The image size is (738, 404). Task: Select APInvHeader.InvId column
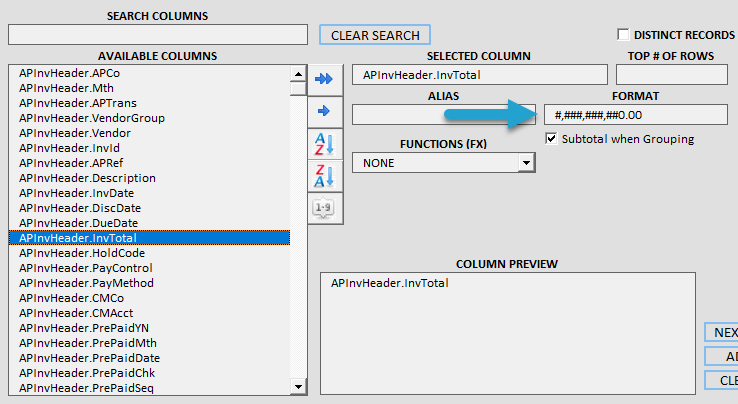click(x=150, y=148)
